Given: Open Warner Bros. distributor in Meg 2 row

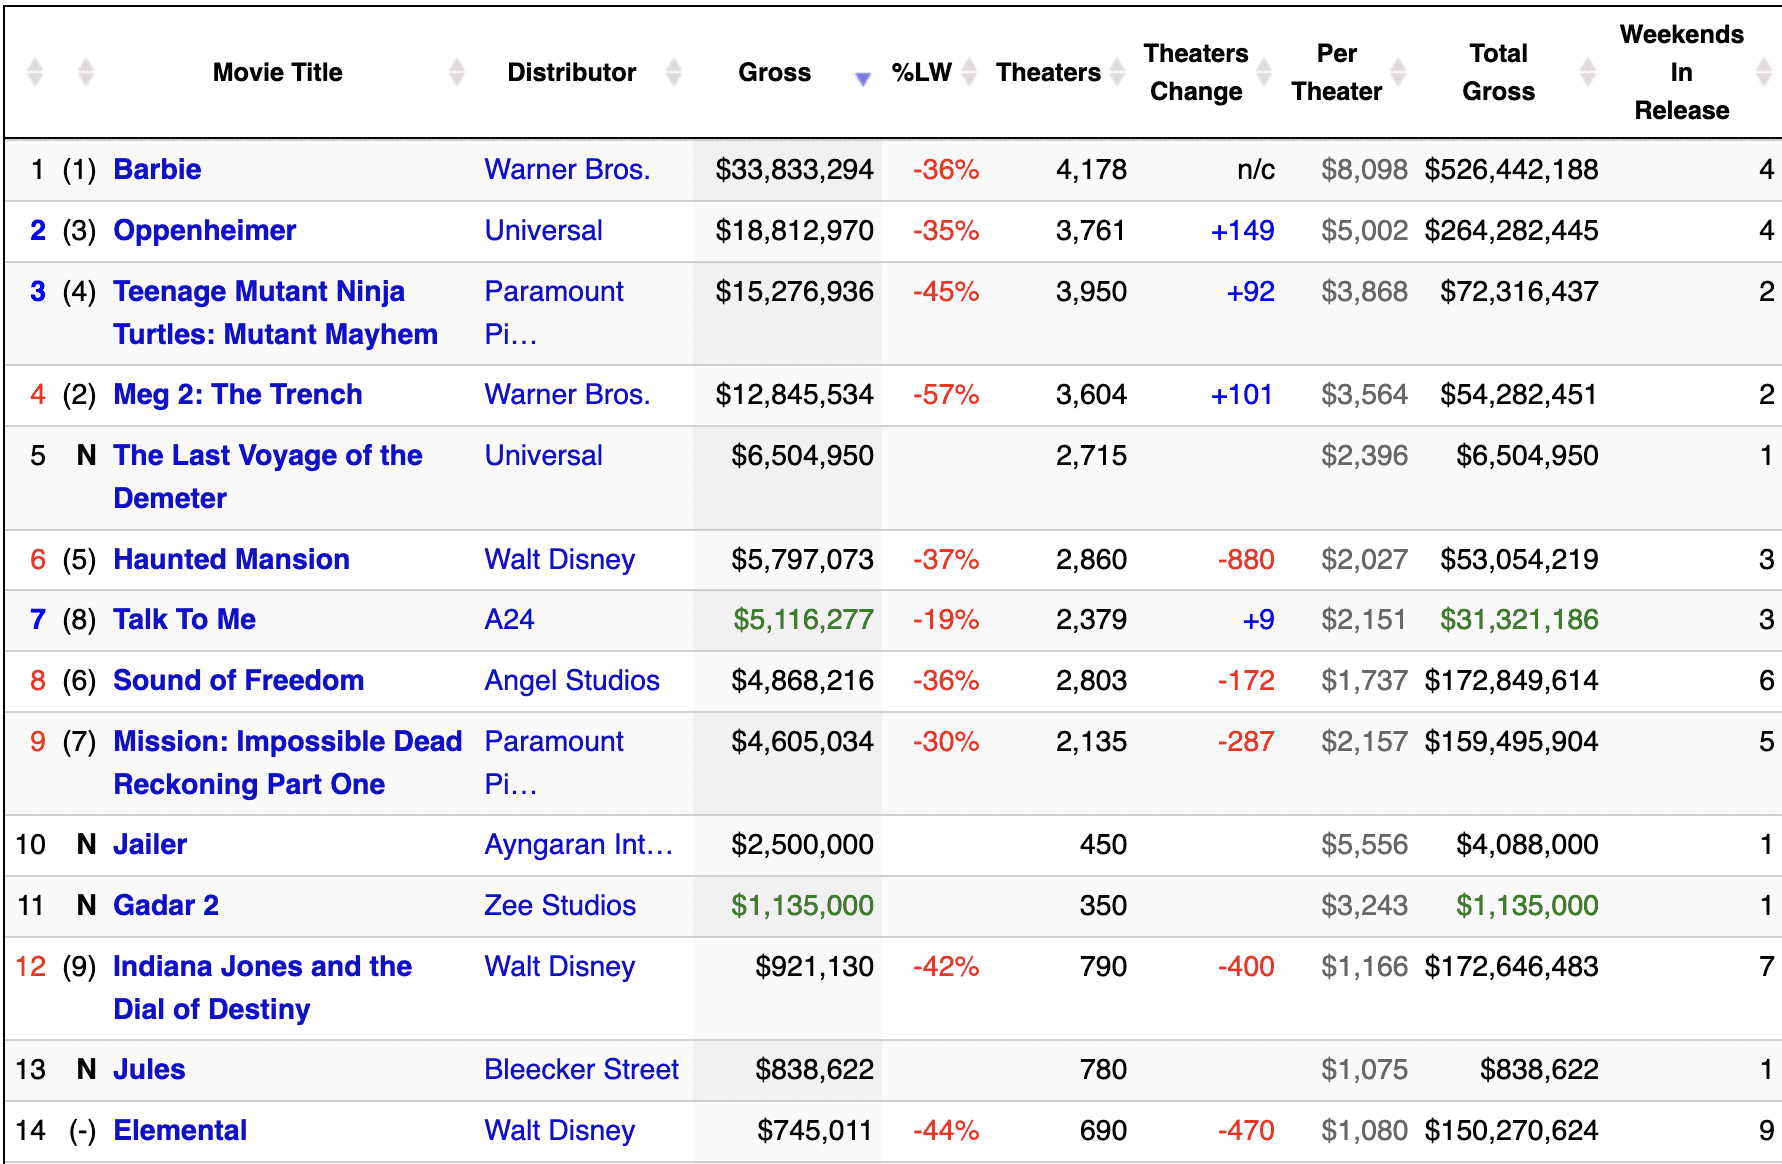Looking at the screenshot, I should tap(567, 394).
